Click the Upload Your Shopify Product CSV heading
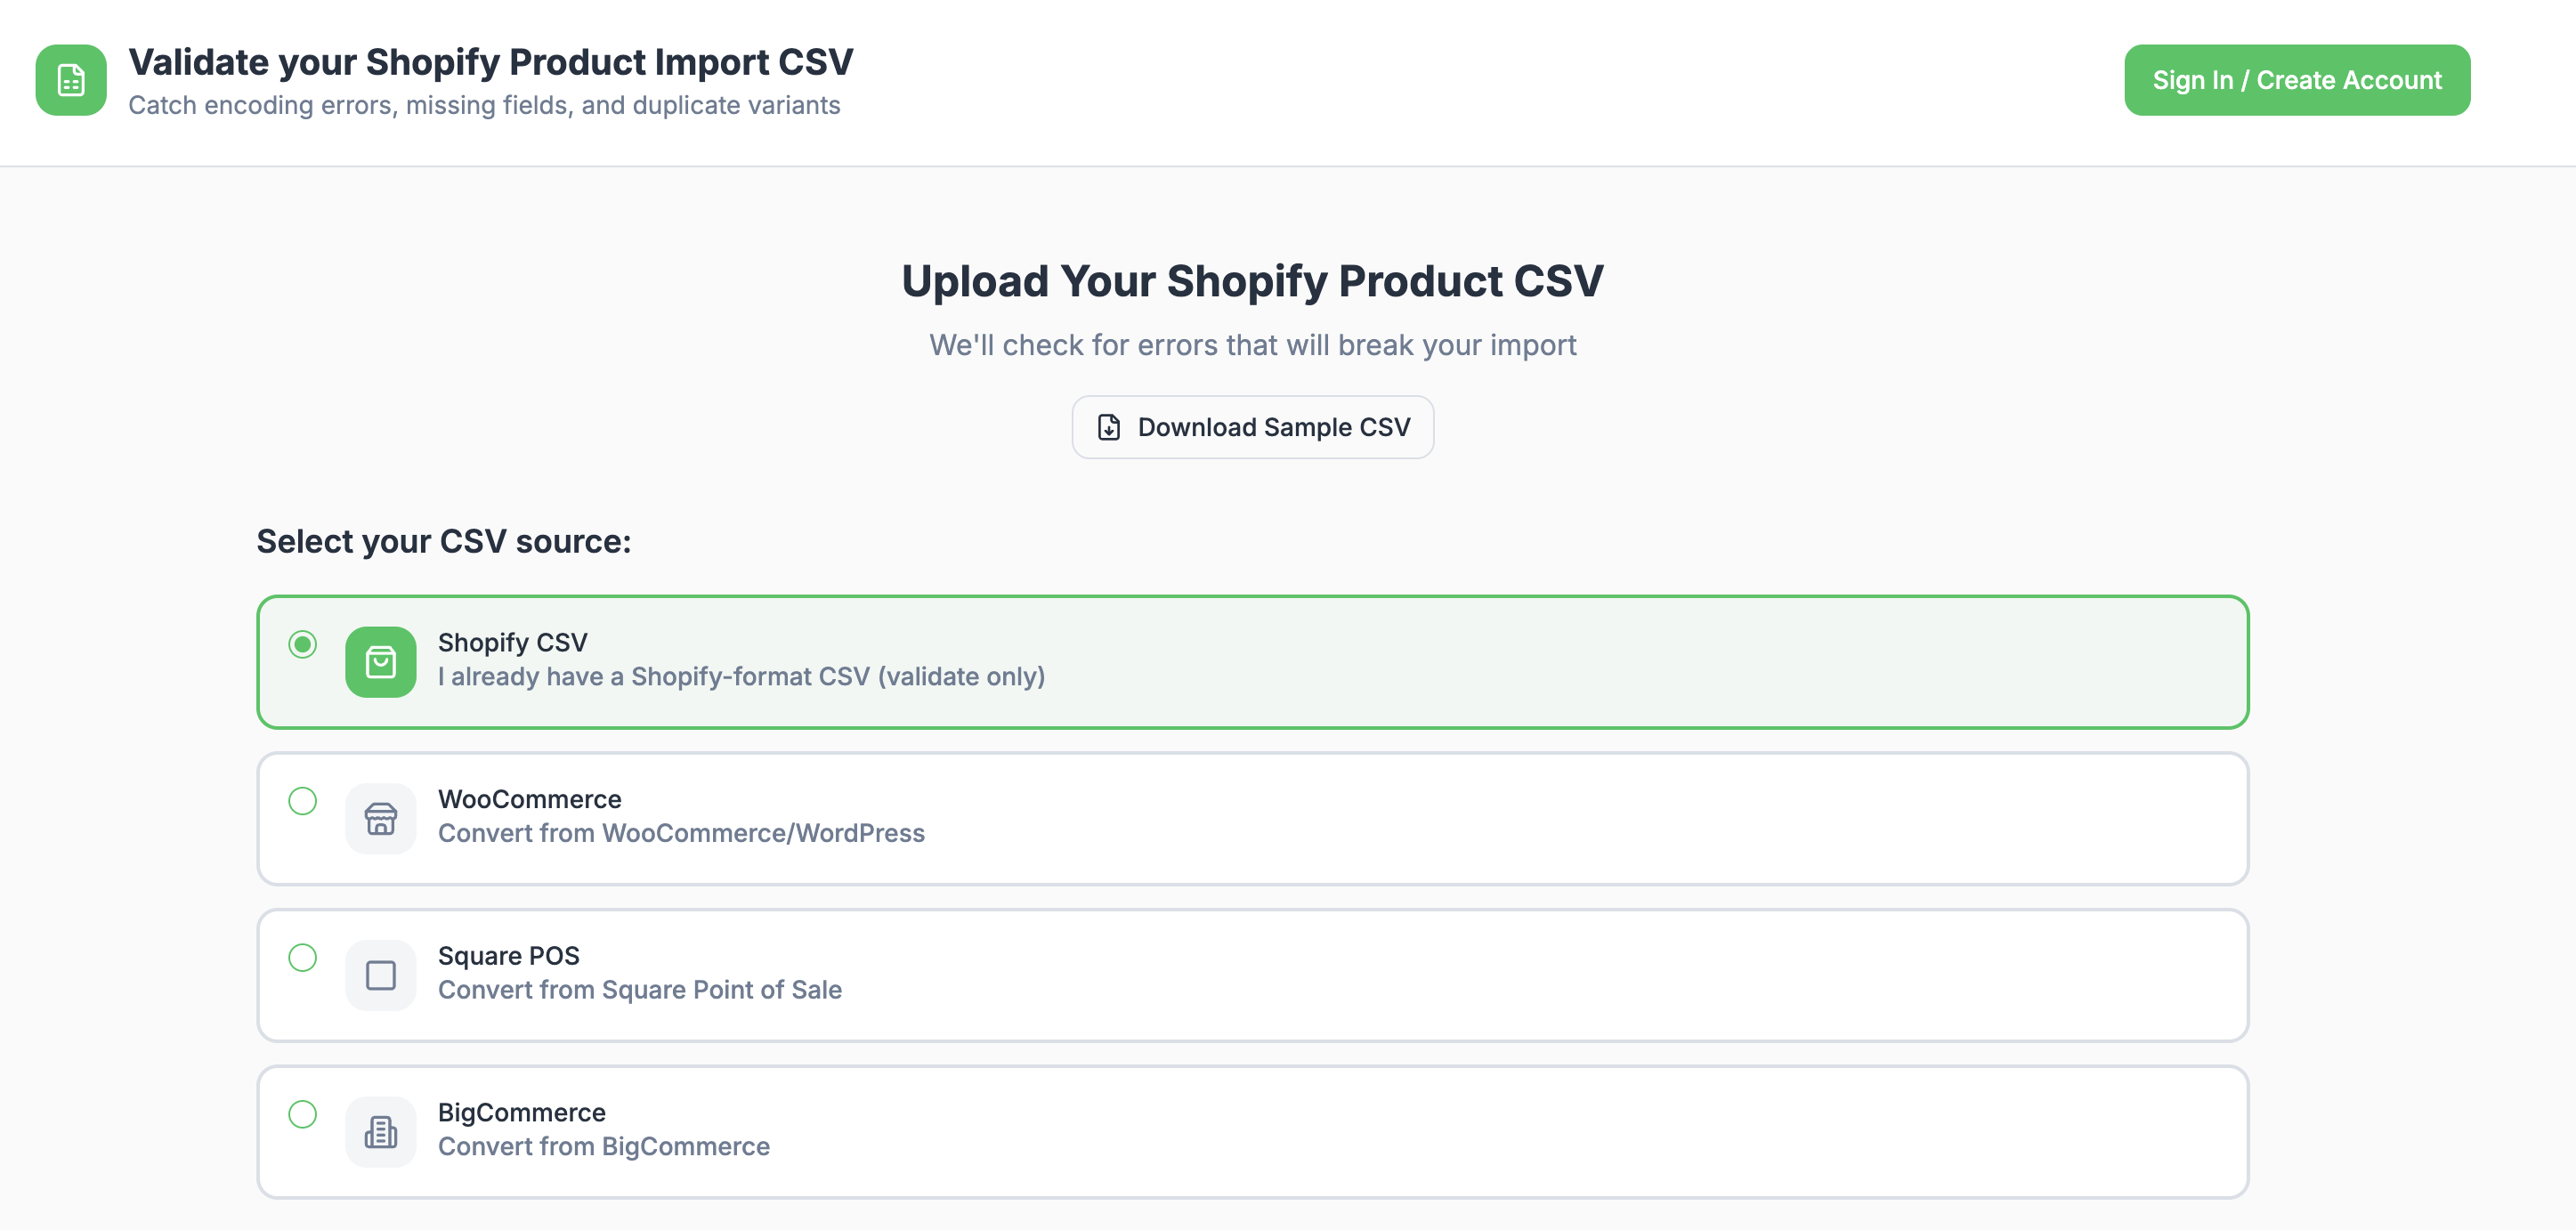This screenshot has height=1230, width=2576. coord(1252,281)
